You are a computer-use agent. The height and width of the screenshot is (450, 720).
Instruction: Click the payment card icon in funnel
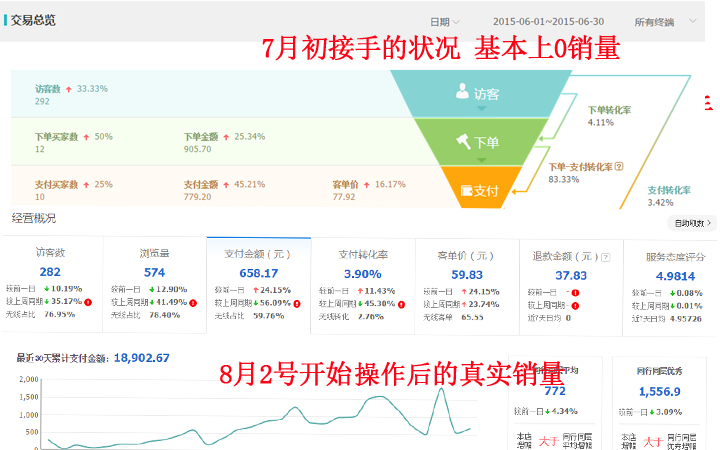pyautogui.click(x=466, y=189)
